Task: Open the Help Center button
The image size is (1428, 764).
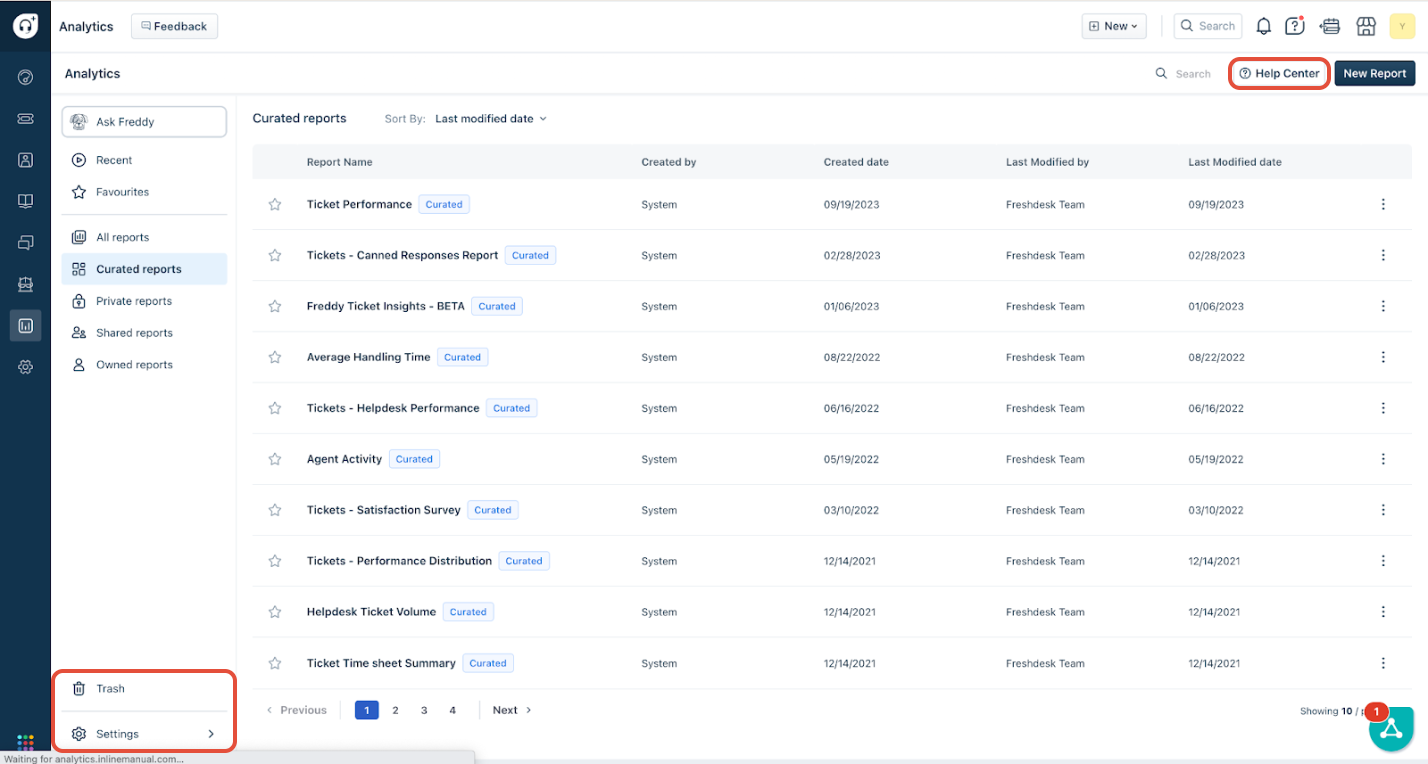Action: tap(1279, 74)
